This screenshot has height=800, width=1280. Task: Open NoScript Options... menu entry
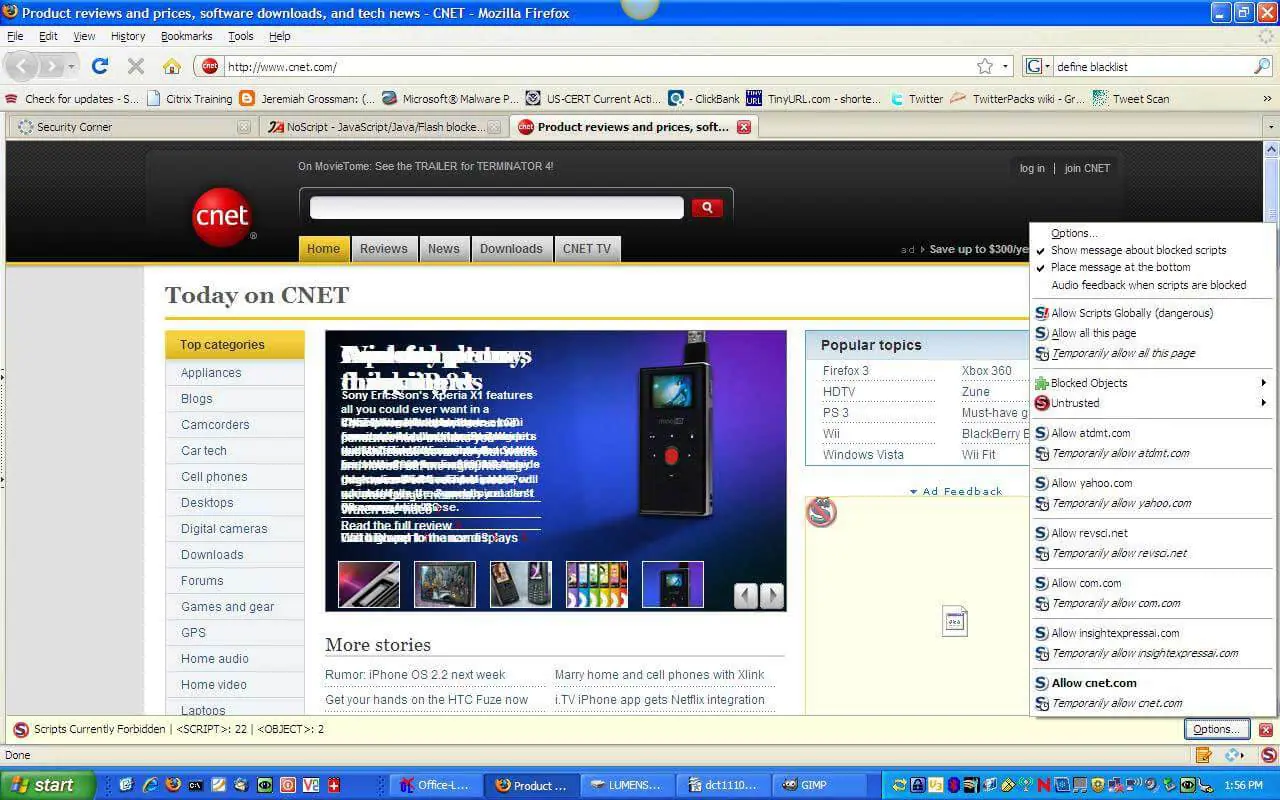tap(1074, 233)
